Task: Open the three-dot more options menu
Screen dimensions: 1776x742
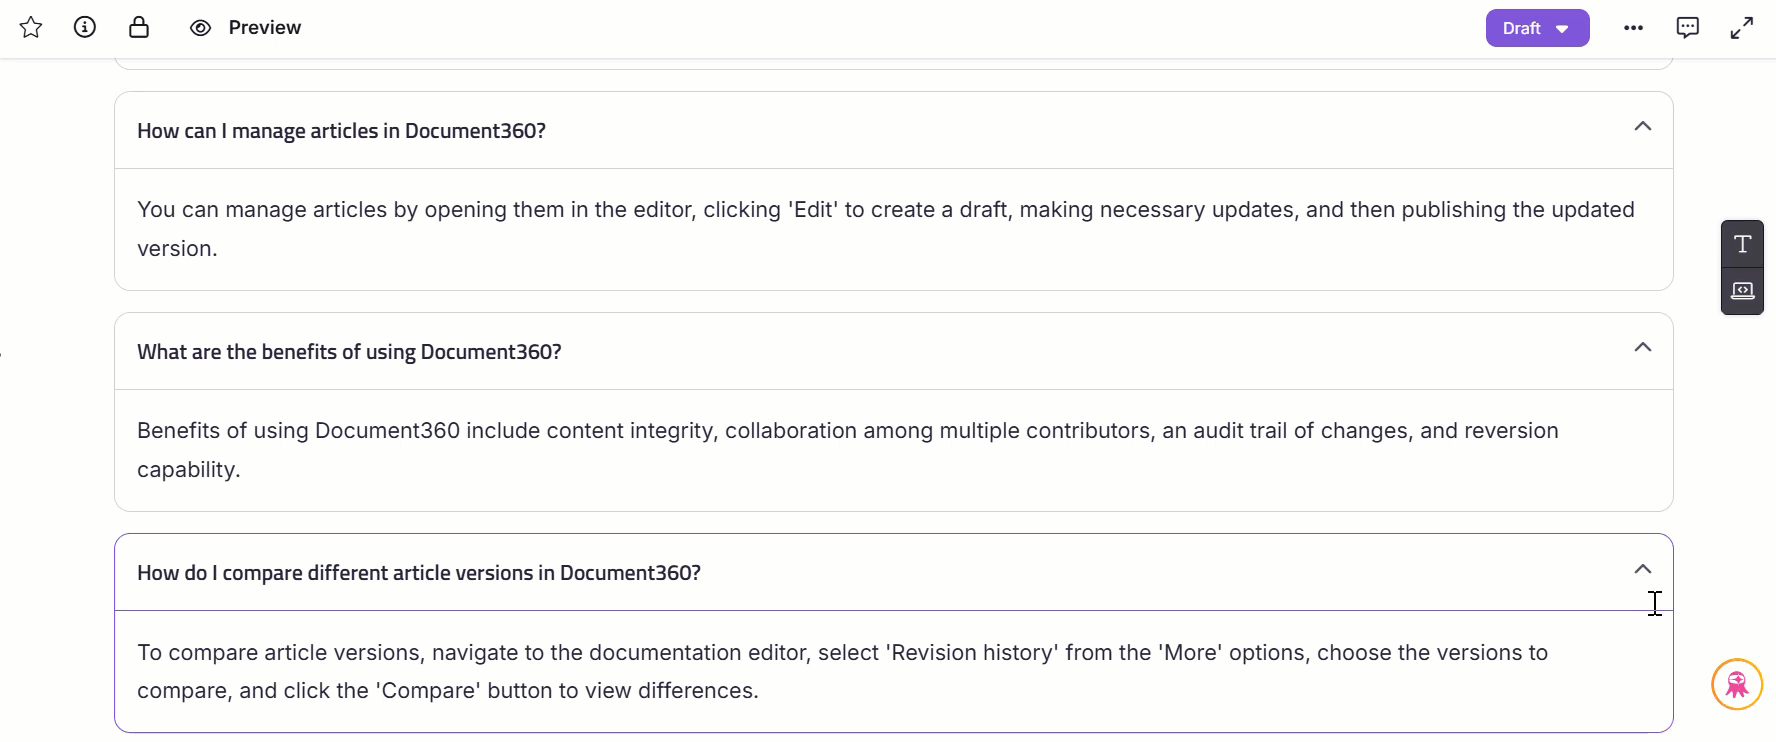Action: tap(1633, 28)
